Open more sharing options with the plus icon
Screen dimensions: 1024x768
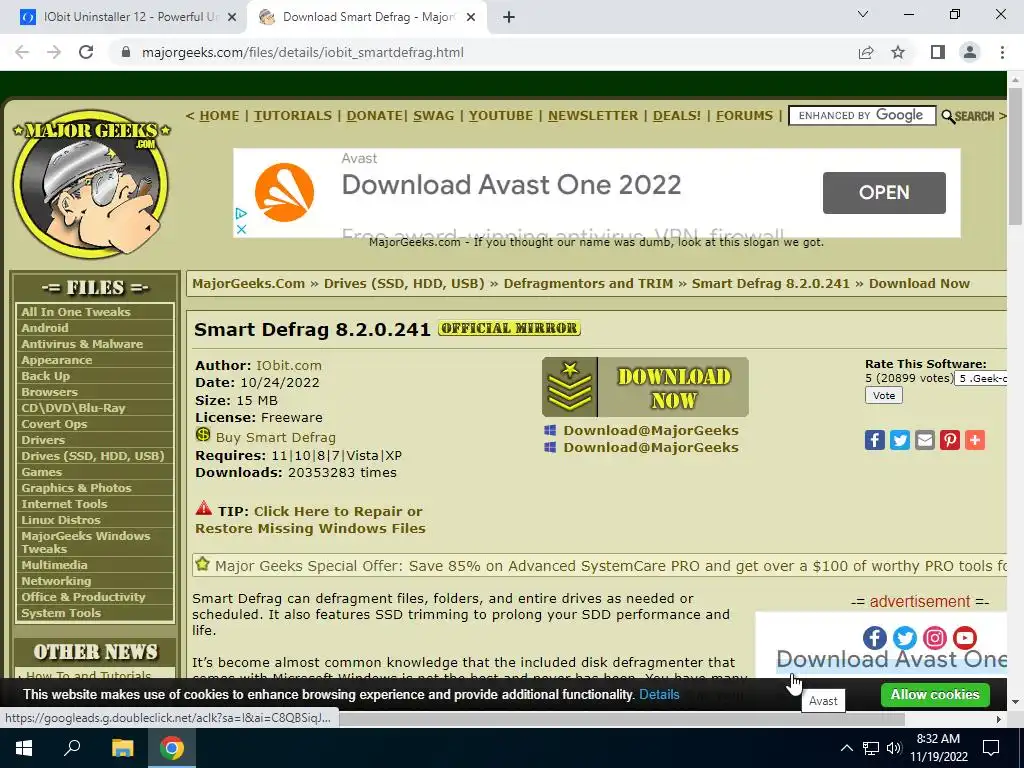[x=974, y=440]
